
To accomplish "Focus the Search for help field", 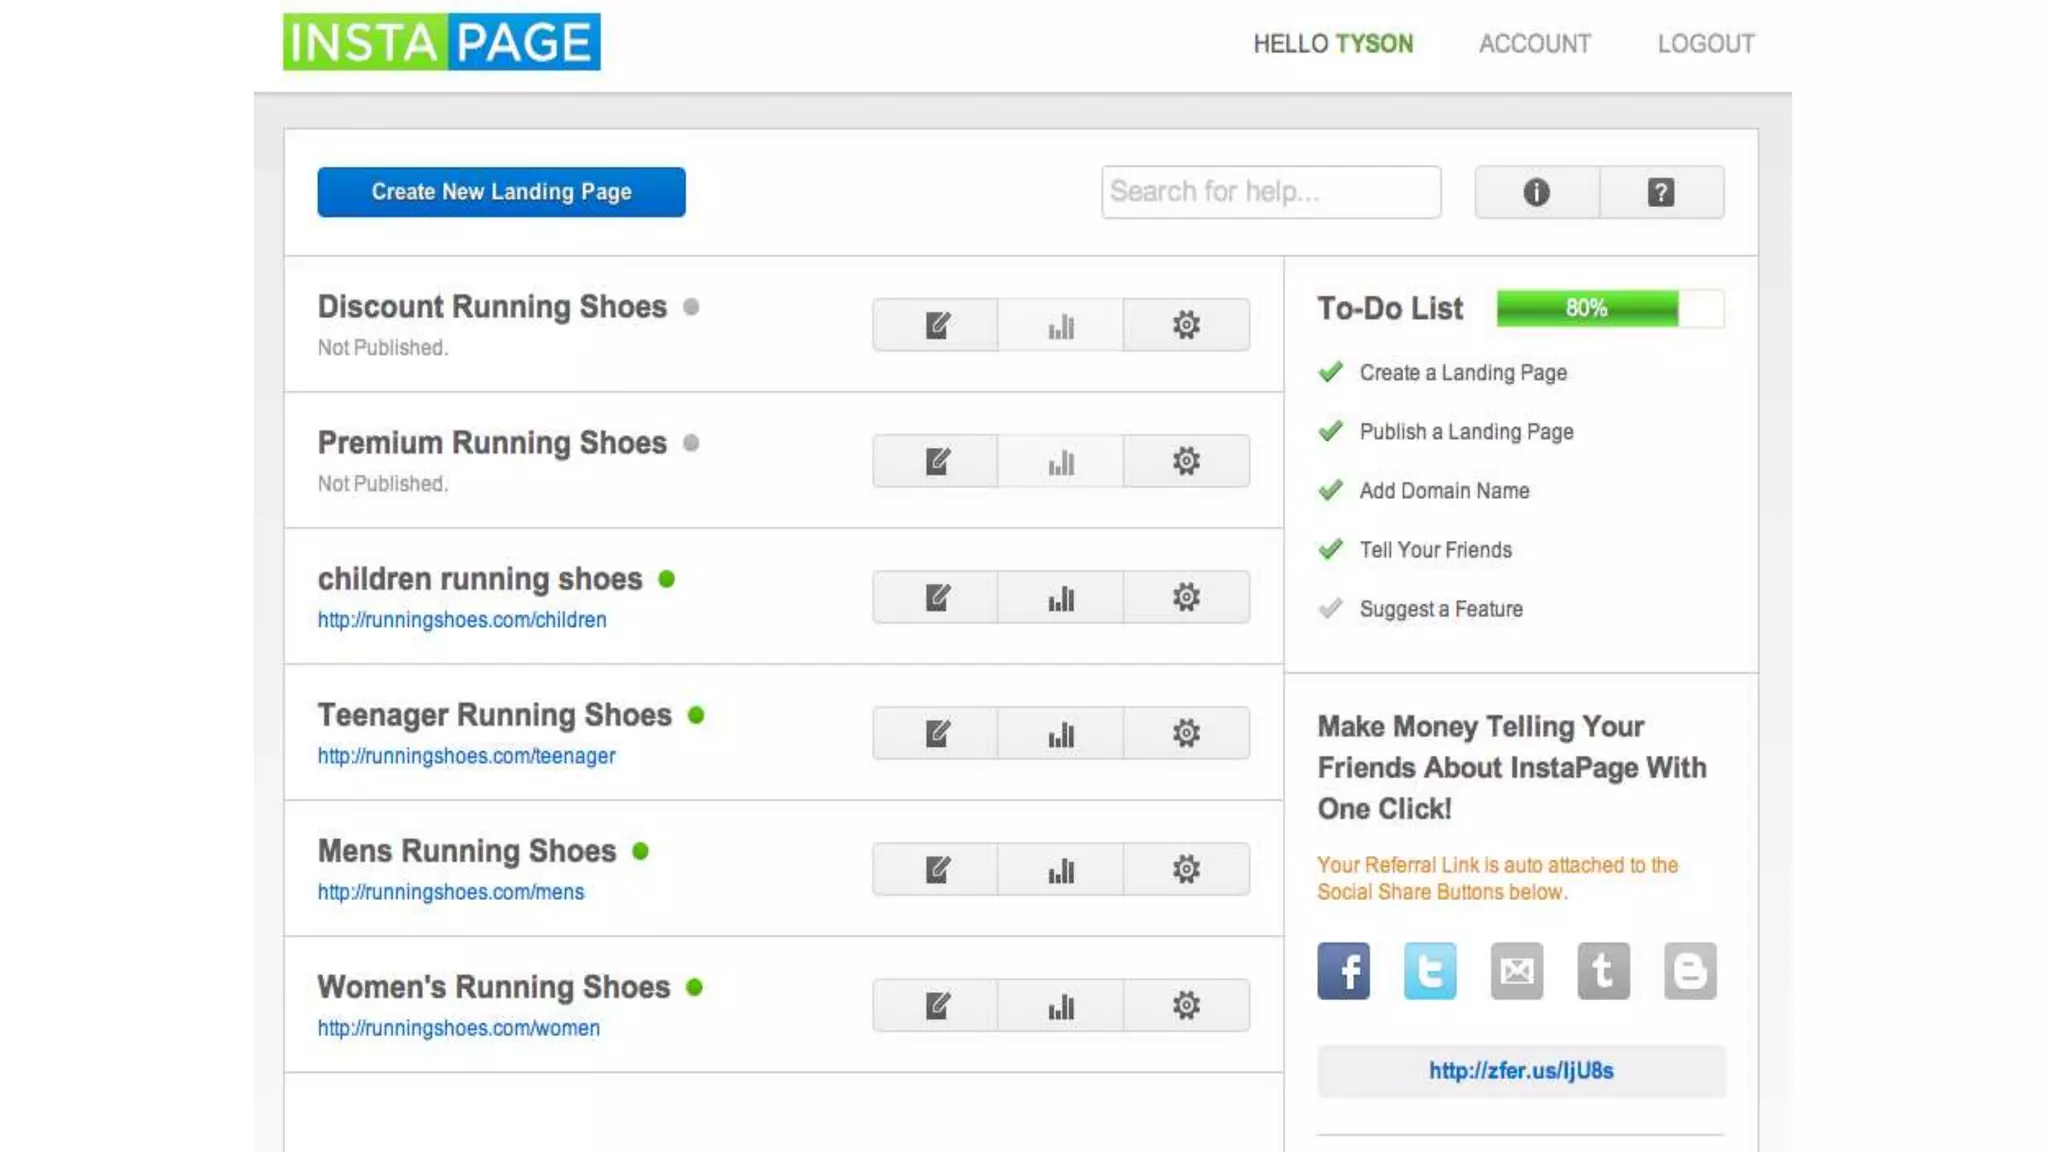I will click(x=1270, y=192).
